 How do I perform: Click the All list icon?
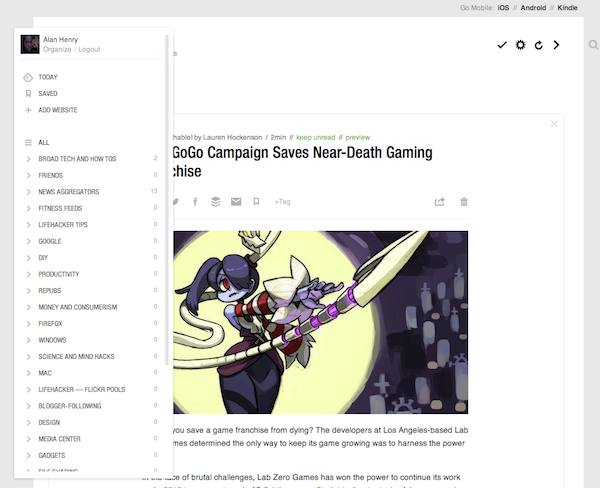[28, 143]
